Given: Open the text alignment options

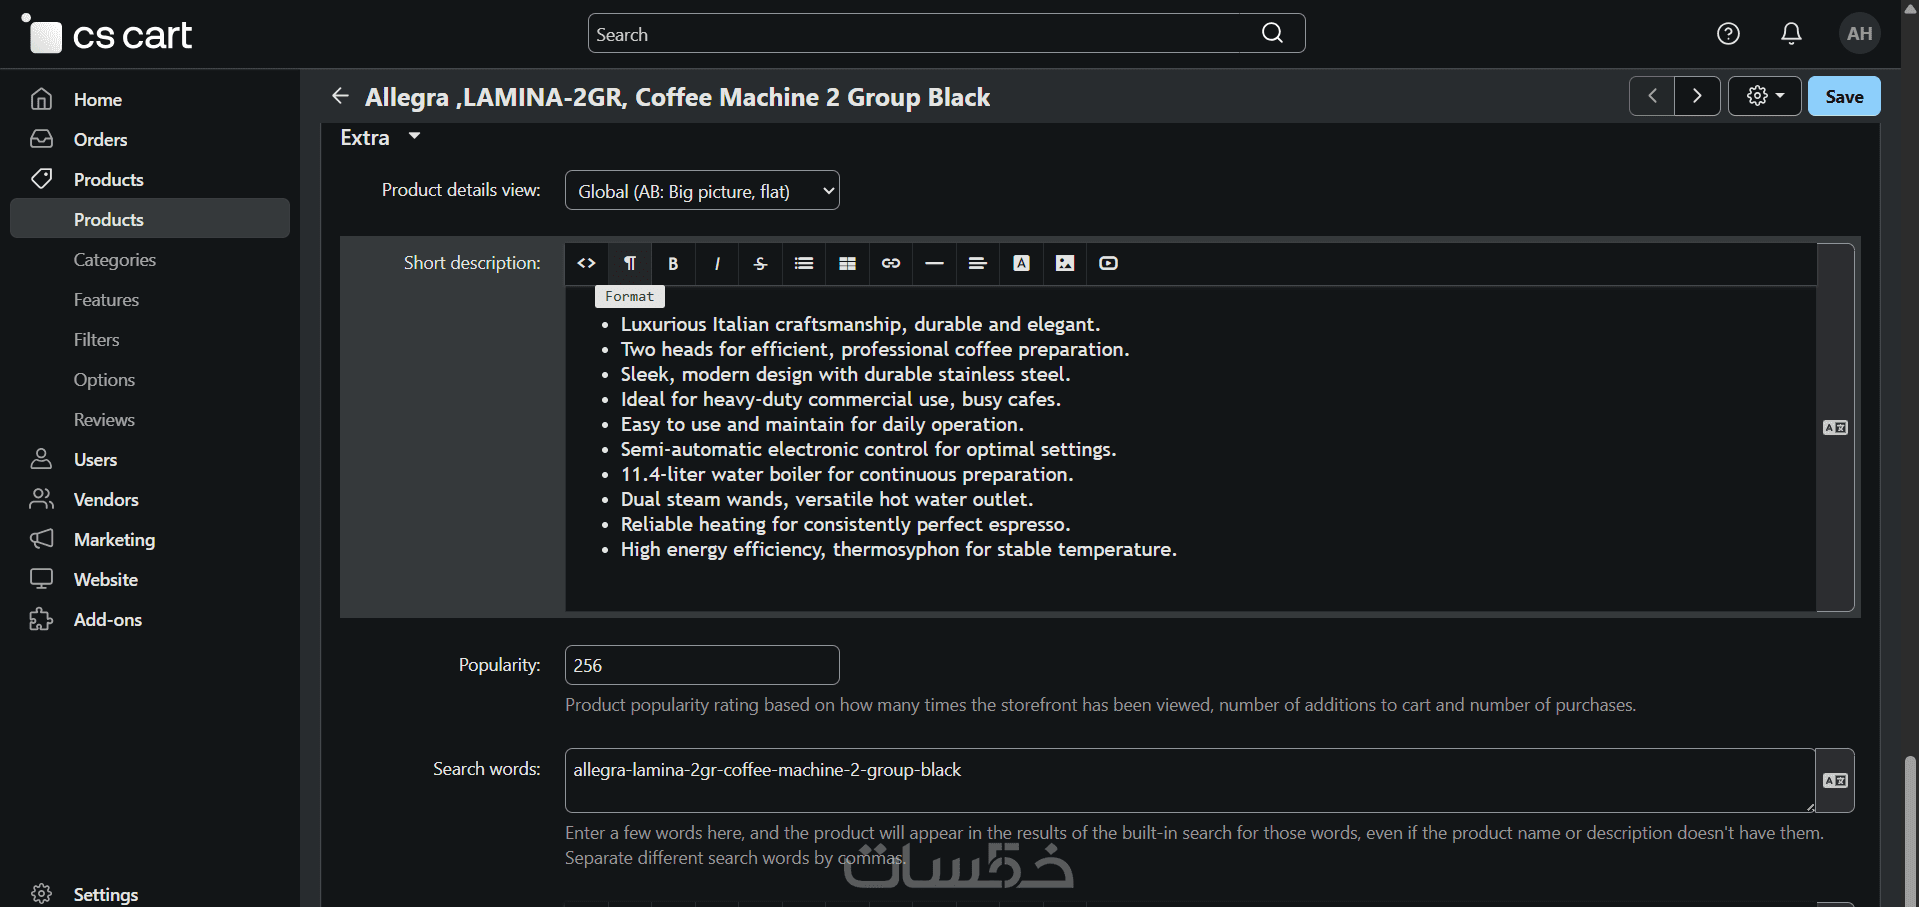Looking at the screenshot, I should [978, 263].
